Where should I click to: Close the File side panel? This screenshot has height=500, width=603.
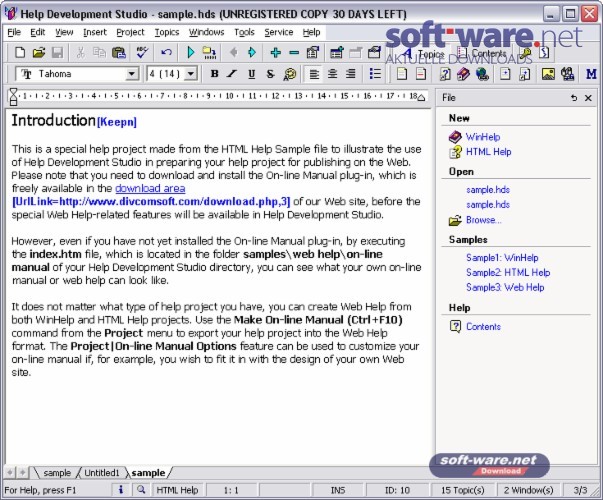tap(588, 98)
